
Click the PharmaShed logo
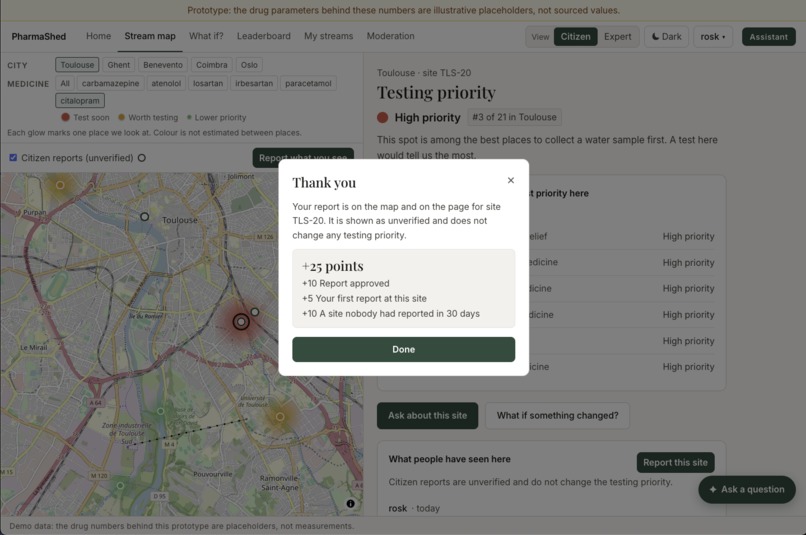(x=39, y=36)
